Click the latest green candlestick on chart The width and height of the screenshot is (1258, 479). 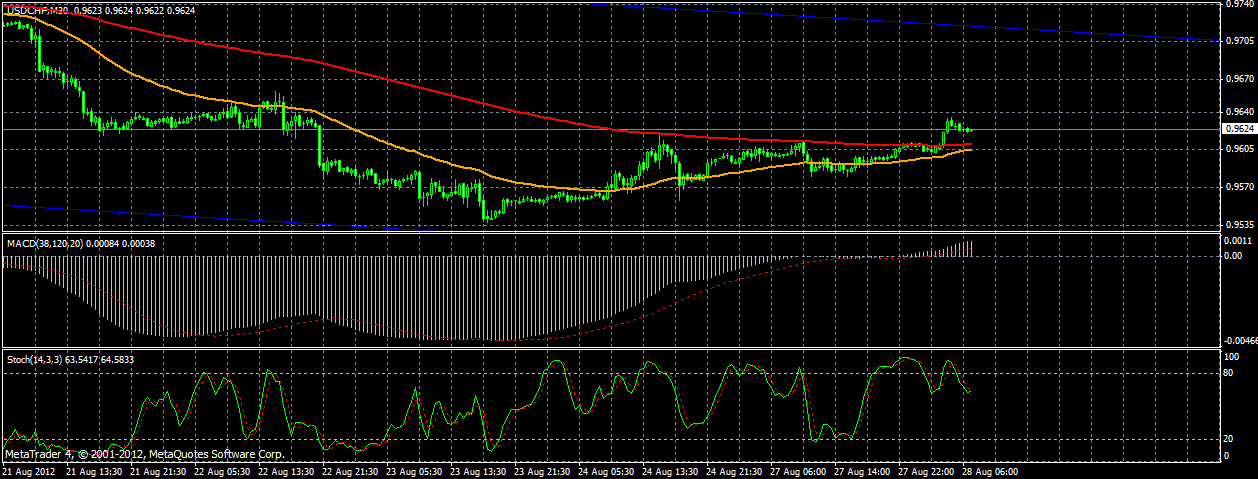tap(970, 129)
